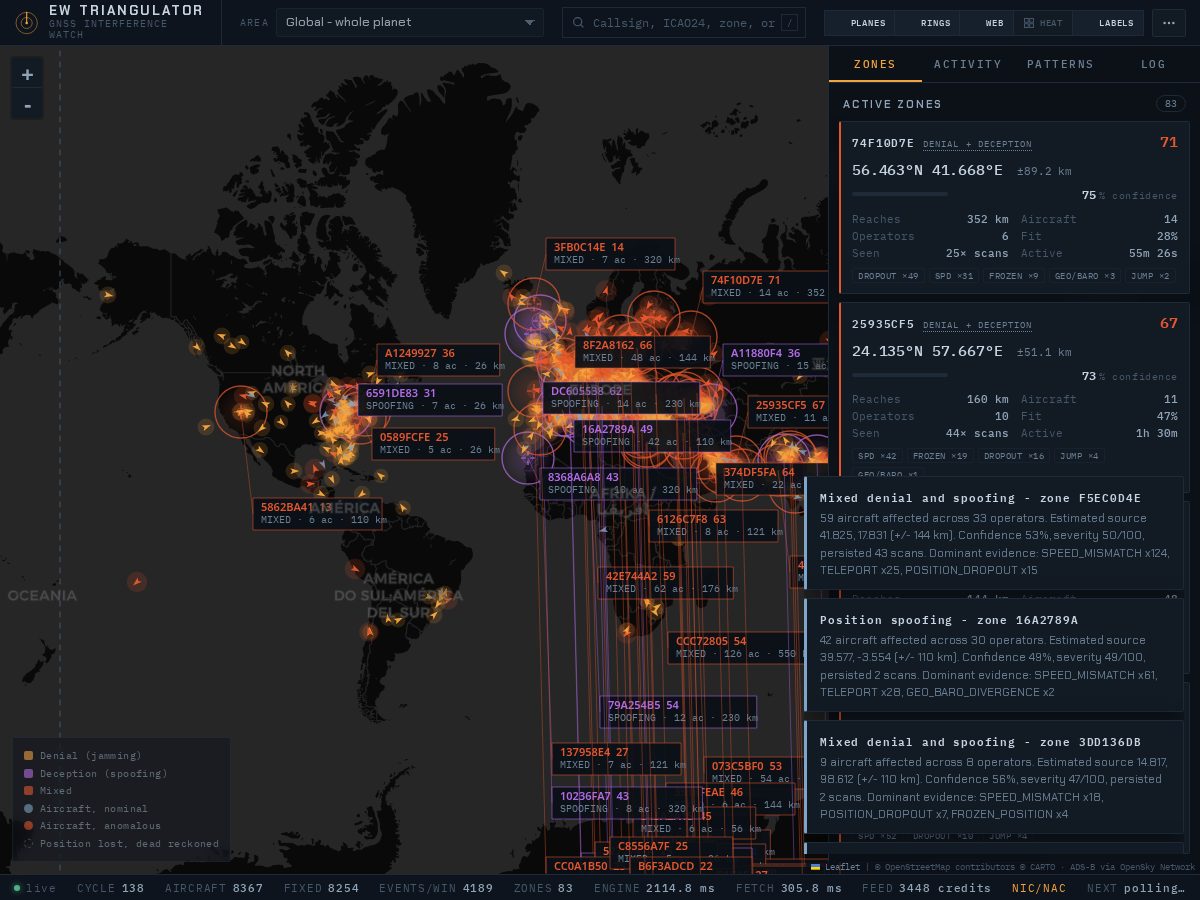Click the Deception (spoofing) legend swatch
The image size is (1200, 900).
coord(29,773)
